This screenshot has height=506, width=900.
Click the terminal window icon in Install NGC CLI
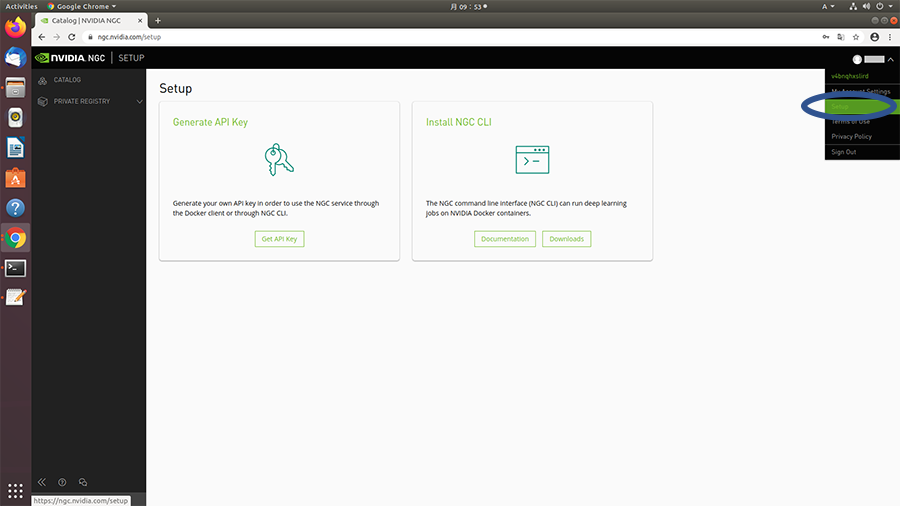tap(532, 159)
